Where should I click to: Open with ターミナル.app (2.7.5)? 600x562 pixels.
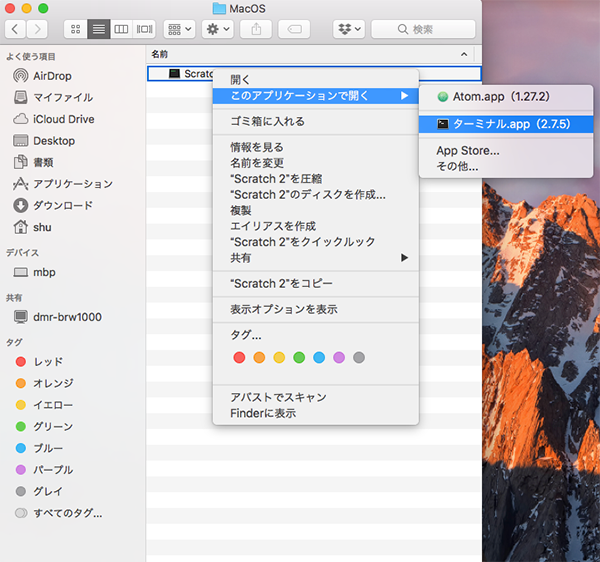coord(506,124)
